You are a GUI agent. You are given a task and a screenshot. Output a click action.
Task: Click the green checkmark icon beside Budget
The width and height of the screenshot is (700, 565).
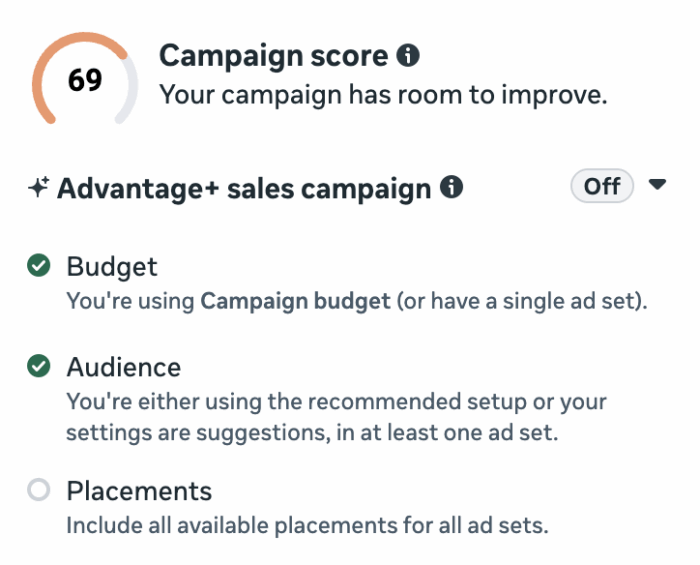click(39, 267)
